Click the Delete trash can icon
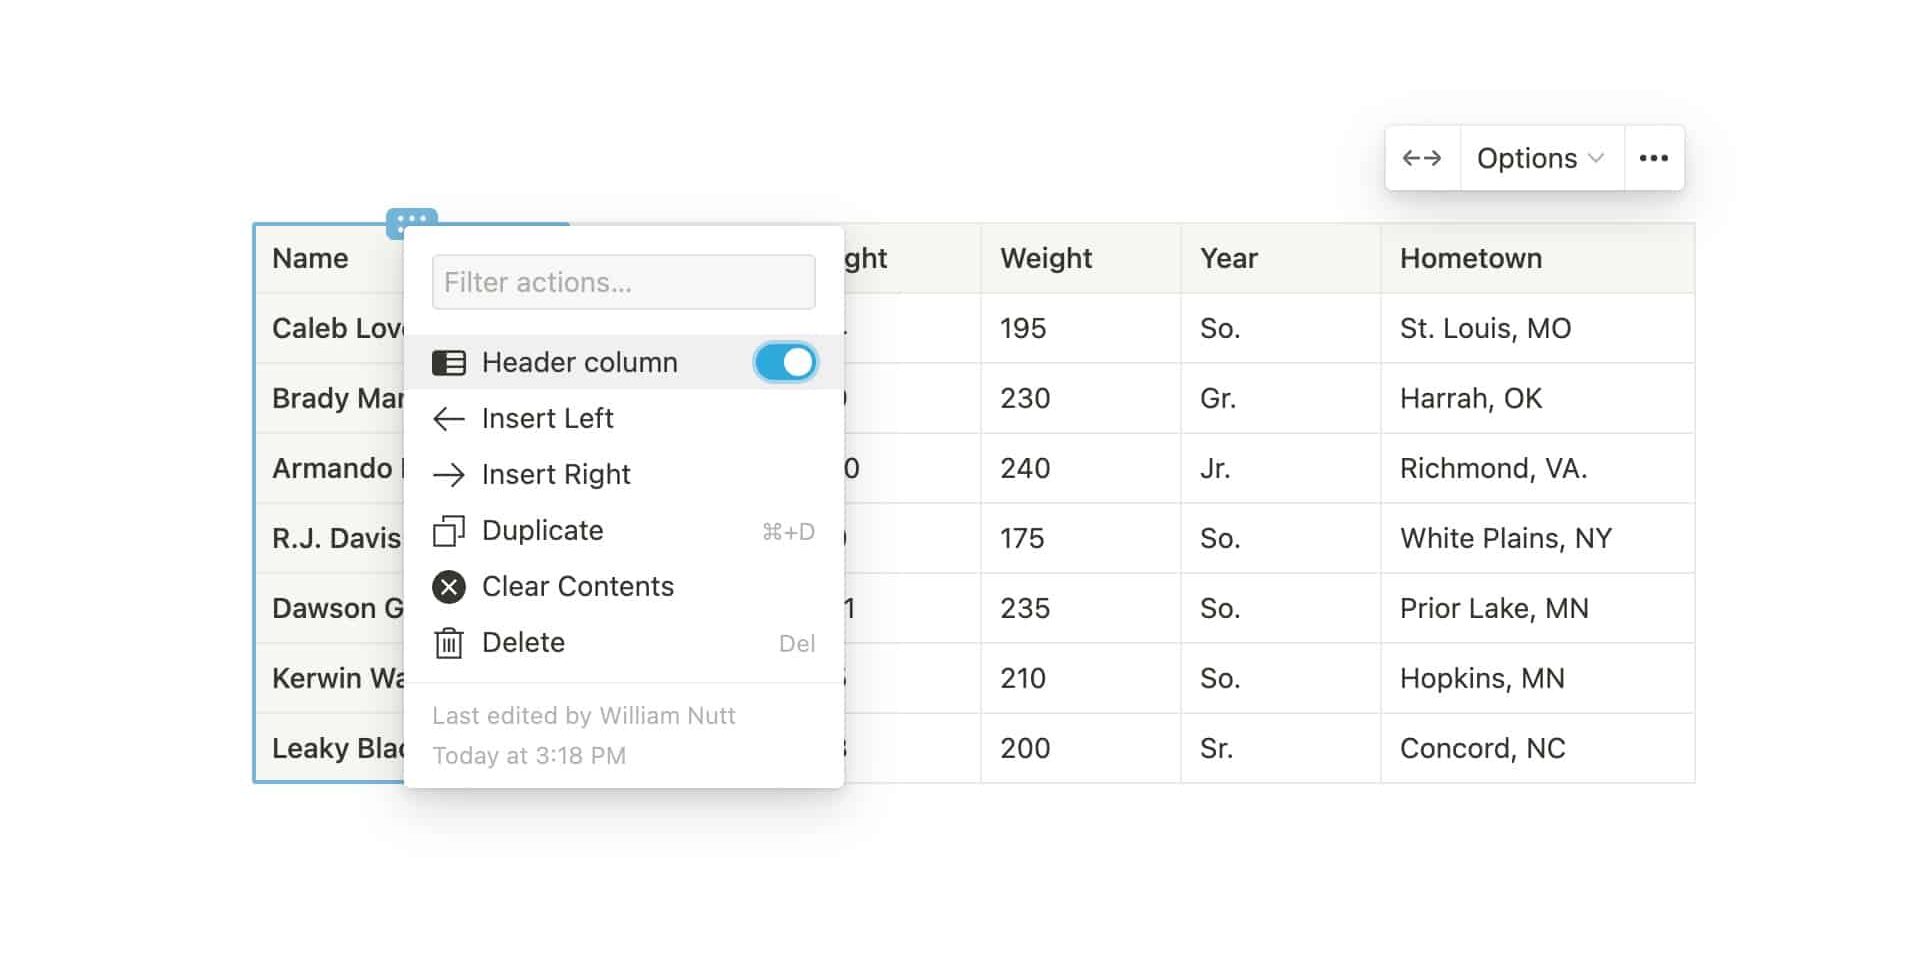This screenshot has height=979, width=1920. (x=450, y=643)
